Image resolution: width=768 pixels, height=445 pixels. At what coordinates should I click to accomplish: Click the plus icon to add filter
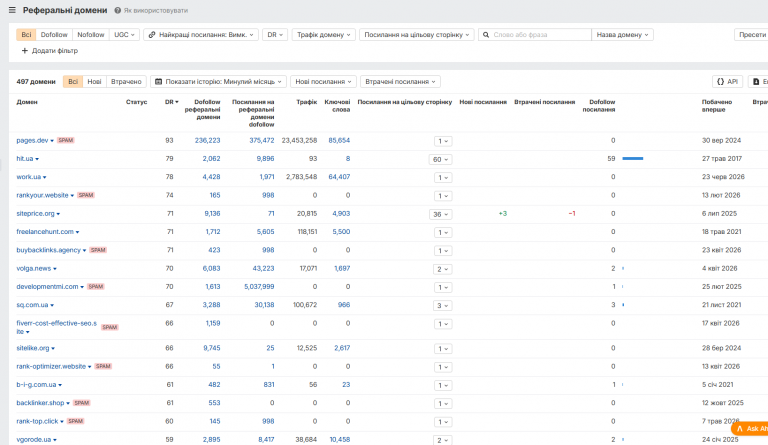coord(24,50)
